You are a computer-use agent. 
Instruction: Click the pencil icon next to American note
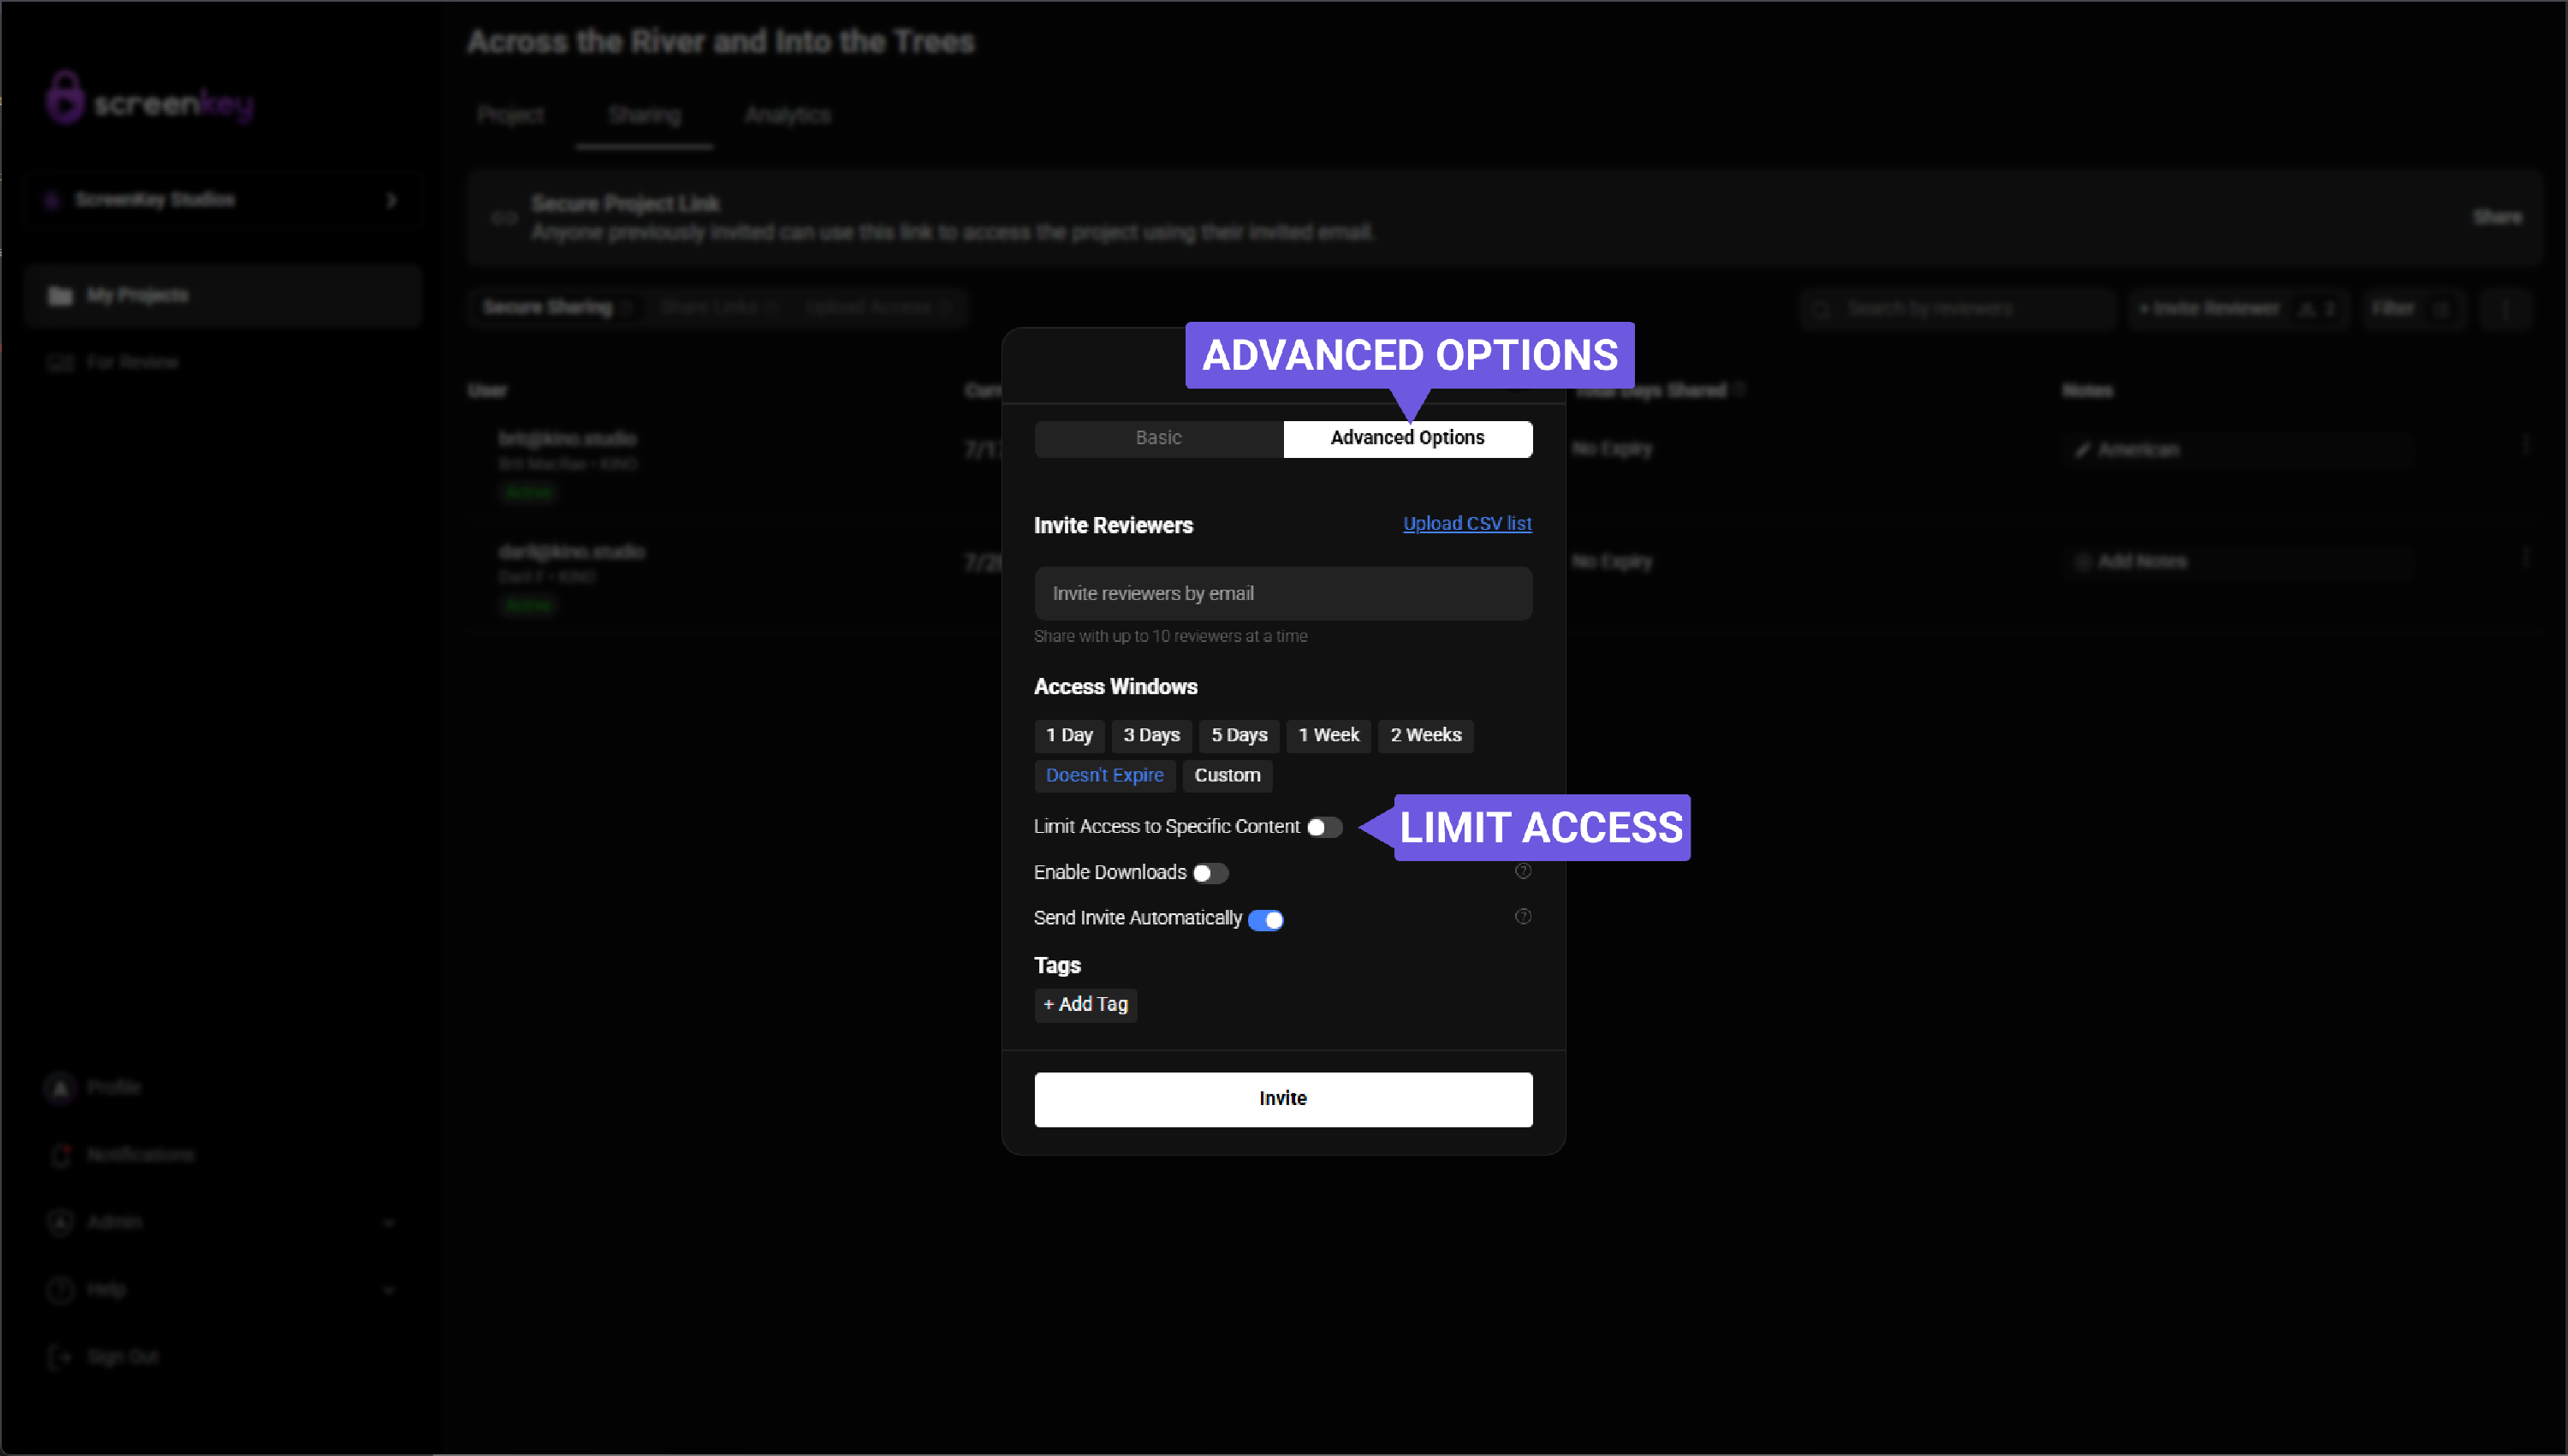click(x=2082, y=450)
